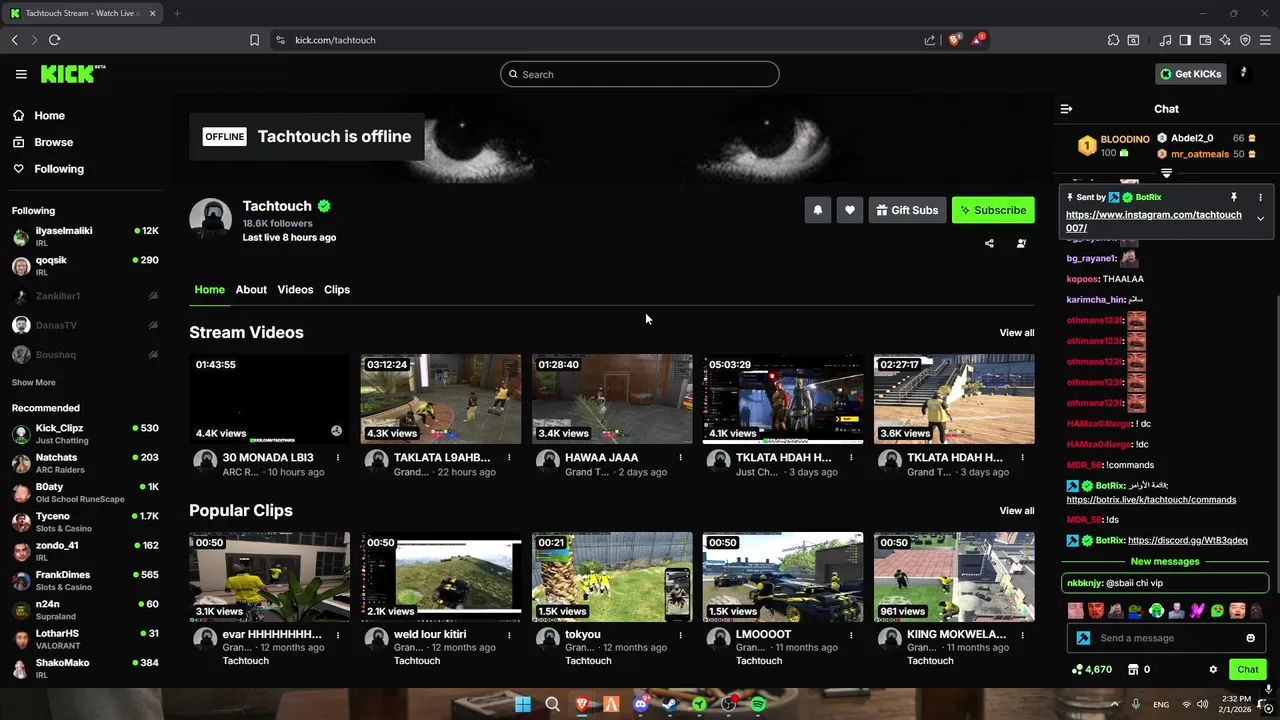Click the KICK logo
Screen dimensions: 1280x720
[73, 74]
